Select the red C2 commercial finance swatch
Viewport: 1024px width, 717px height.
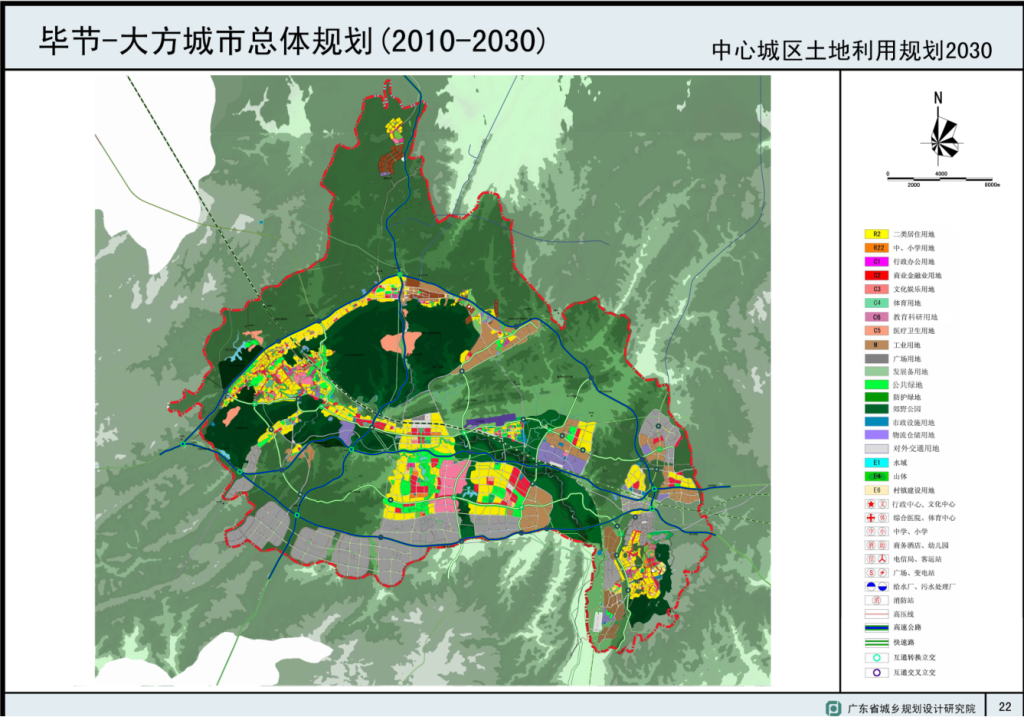point(877,275)
